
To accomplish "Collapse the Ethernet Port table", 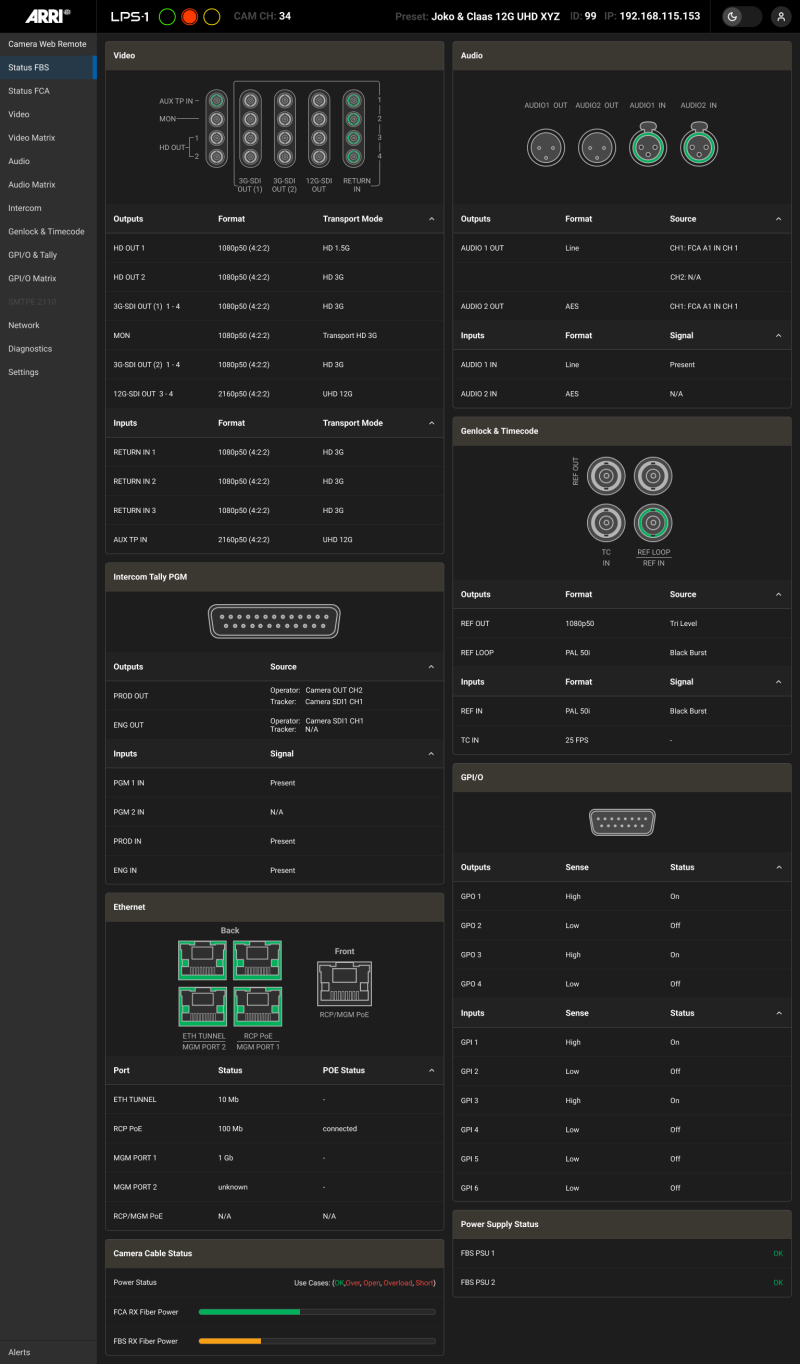I will pos(432,1070).
